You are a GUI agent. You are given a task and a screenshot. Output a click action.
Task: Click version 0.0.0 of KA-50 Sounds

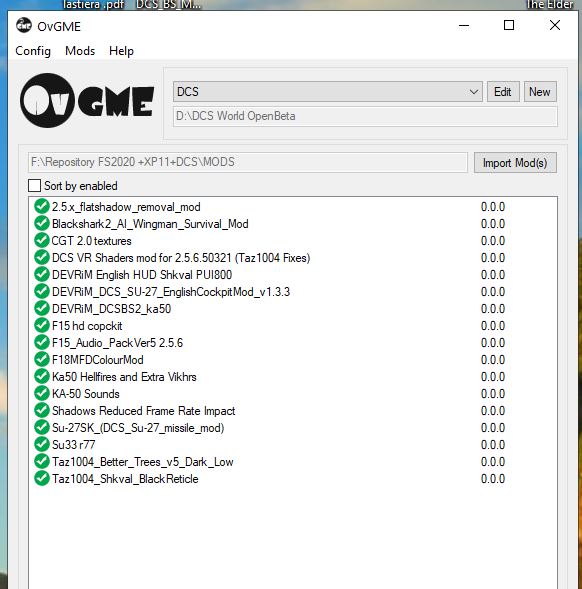(x=493, y=394)
